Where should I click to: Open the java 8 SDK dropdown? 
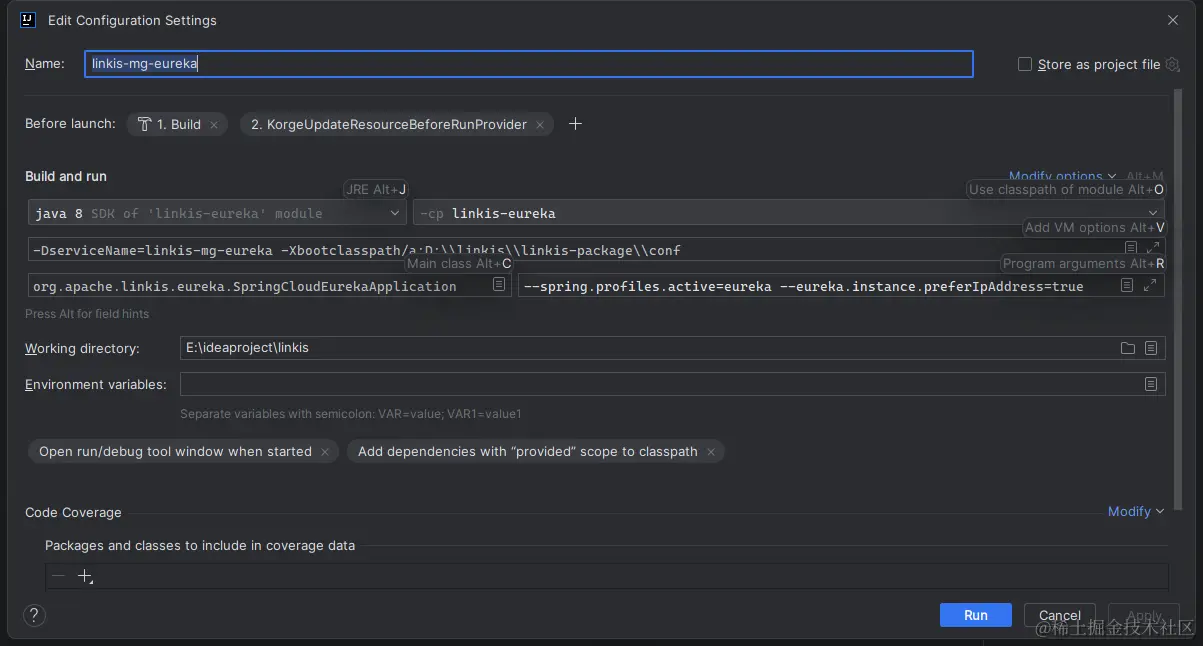(x=217, y=213)
